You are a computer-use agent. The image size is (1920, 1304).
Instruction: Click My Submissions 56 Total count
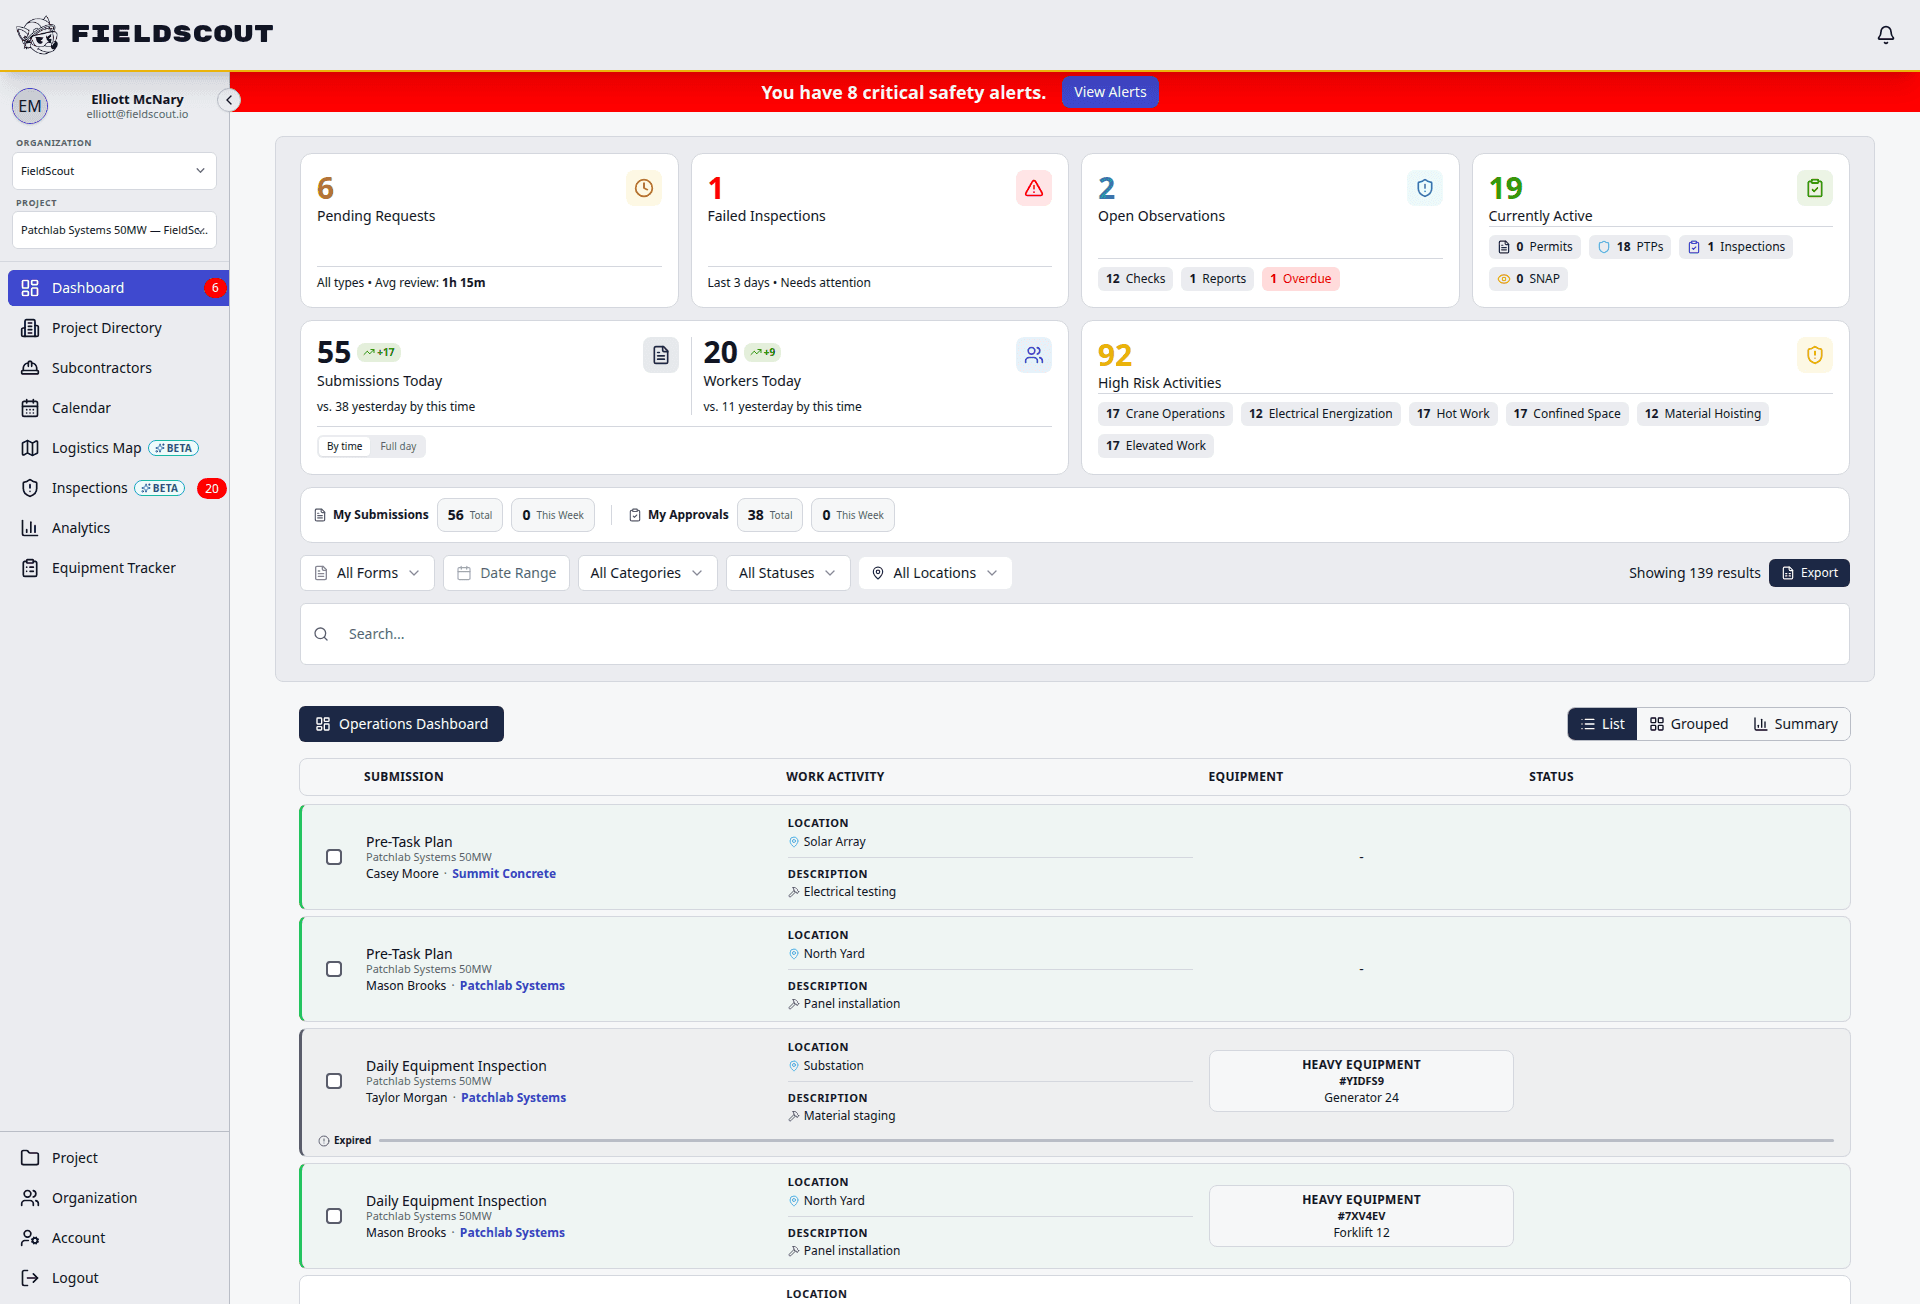[x=470, y=515]
